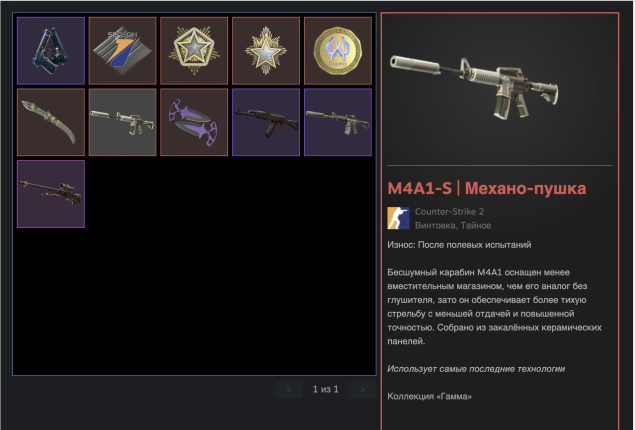Image resolution: width=635 pixels, height=430 pixels.
Task: Select the purple shadow daggers item
Action: [194, 122]
